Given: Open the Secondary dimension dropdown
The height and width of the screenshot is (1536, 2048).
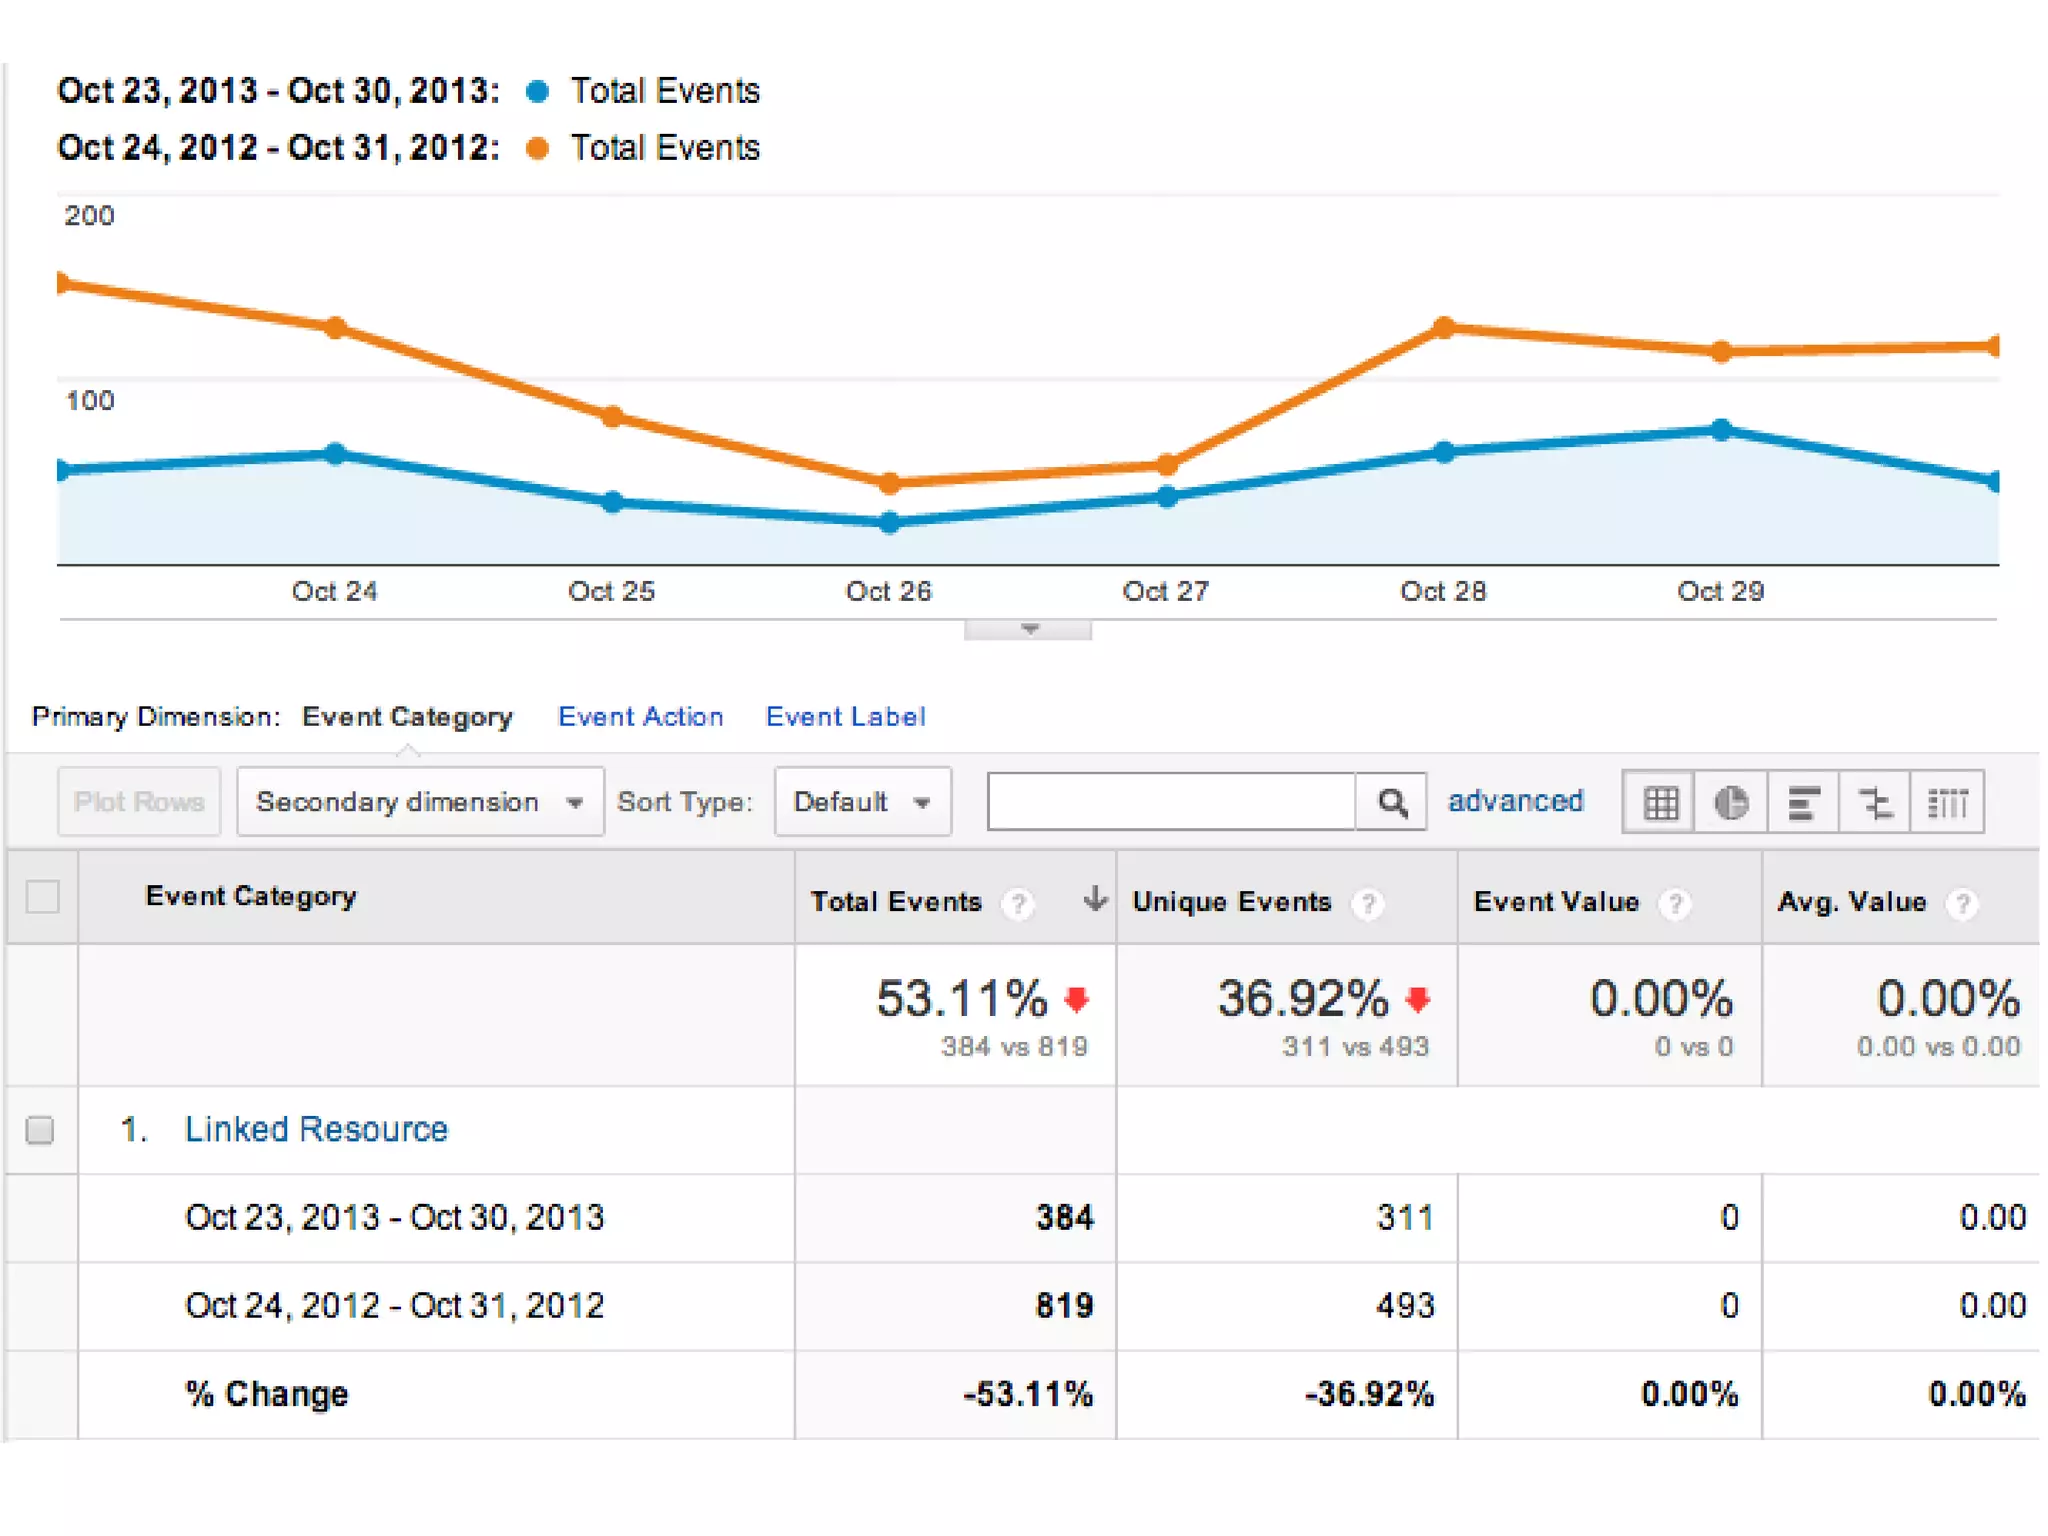Looking at the screenshot, I should [x=420, y=802].
